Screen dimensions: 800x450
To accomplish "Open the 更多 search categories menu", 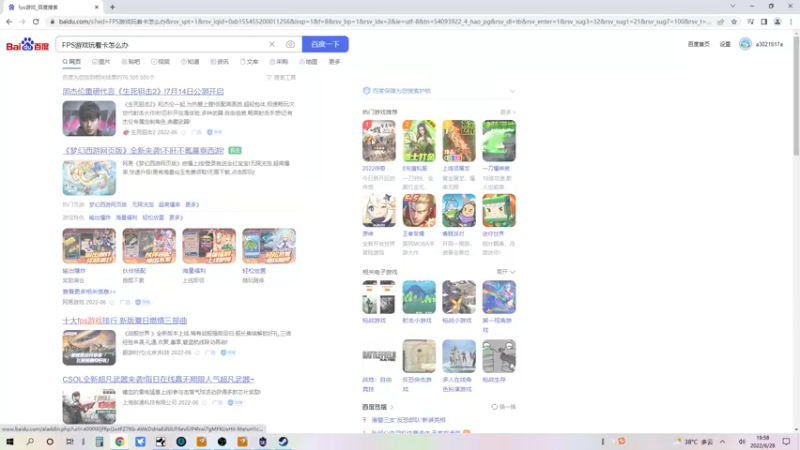I will pos(335,62).
